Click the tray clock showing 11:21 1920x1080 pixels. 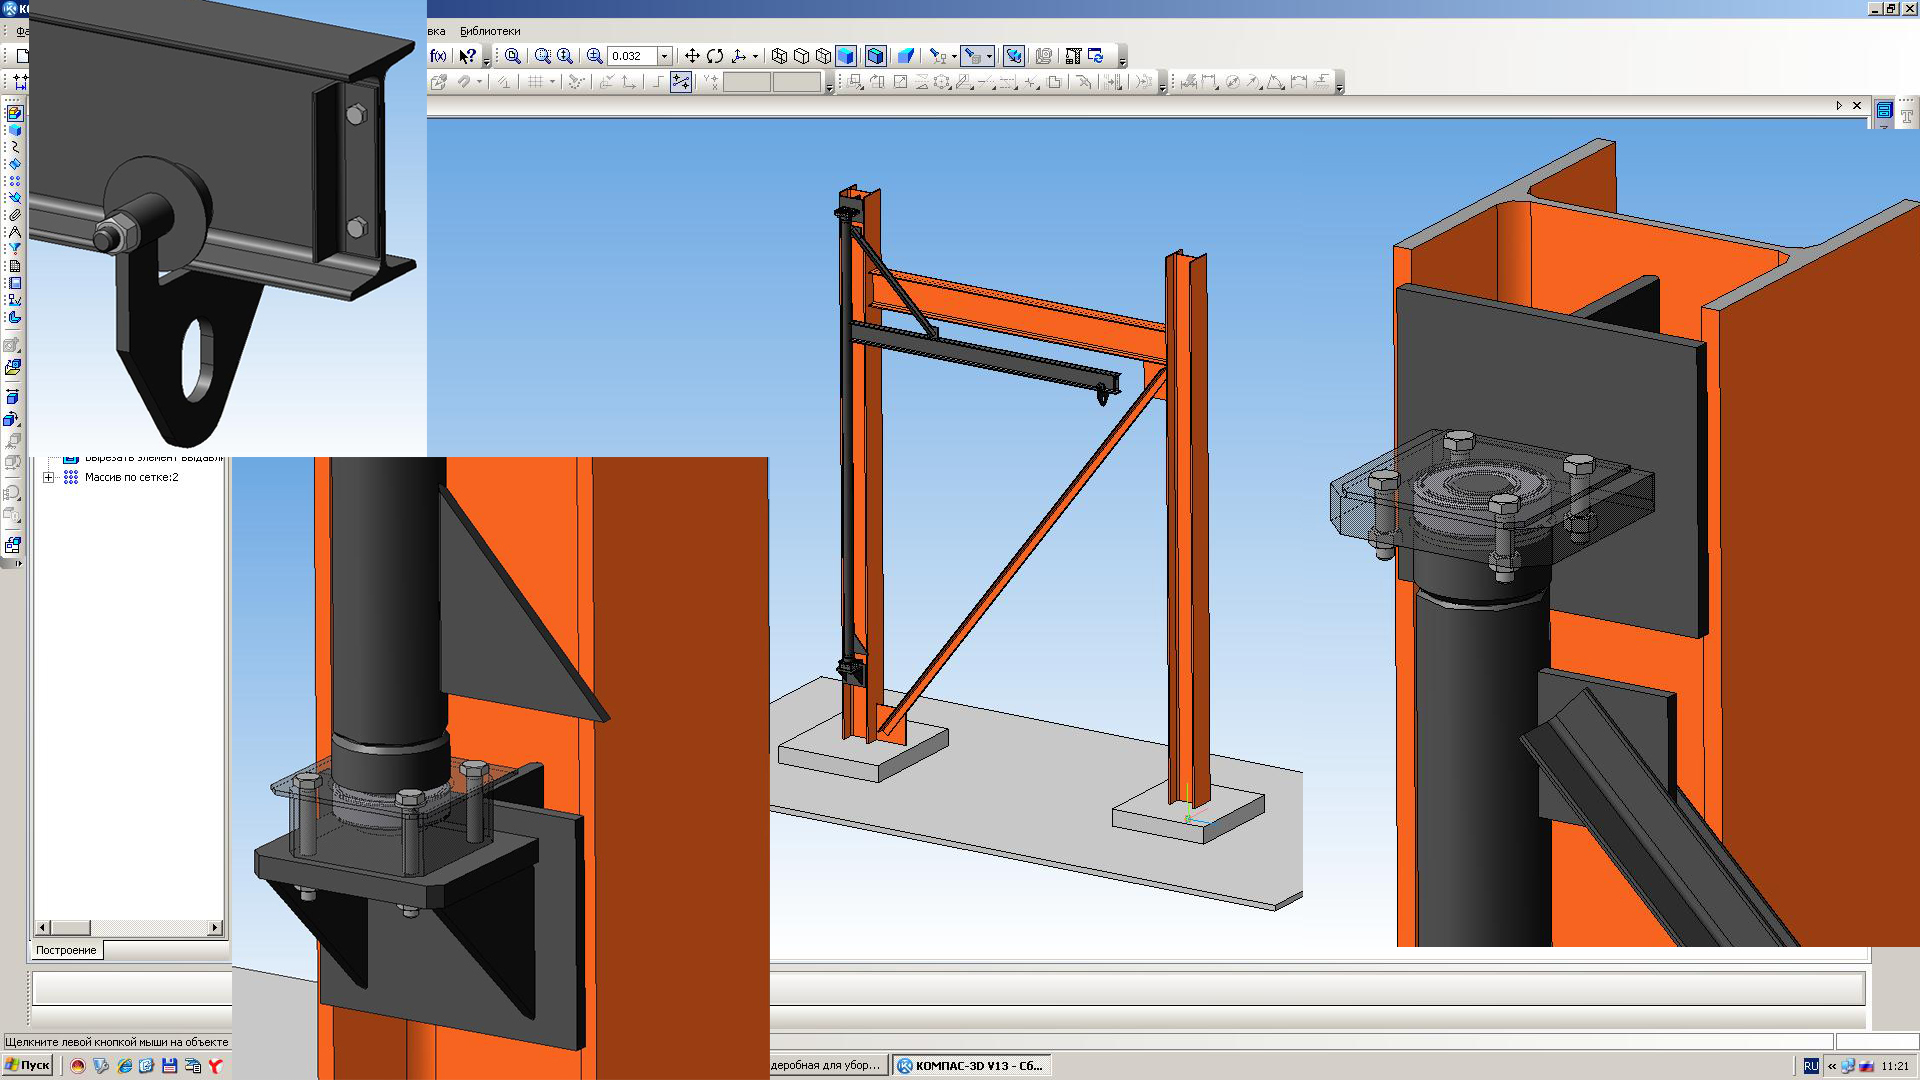pyautogui.click(x=1894, y=1067)
